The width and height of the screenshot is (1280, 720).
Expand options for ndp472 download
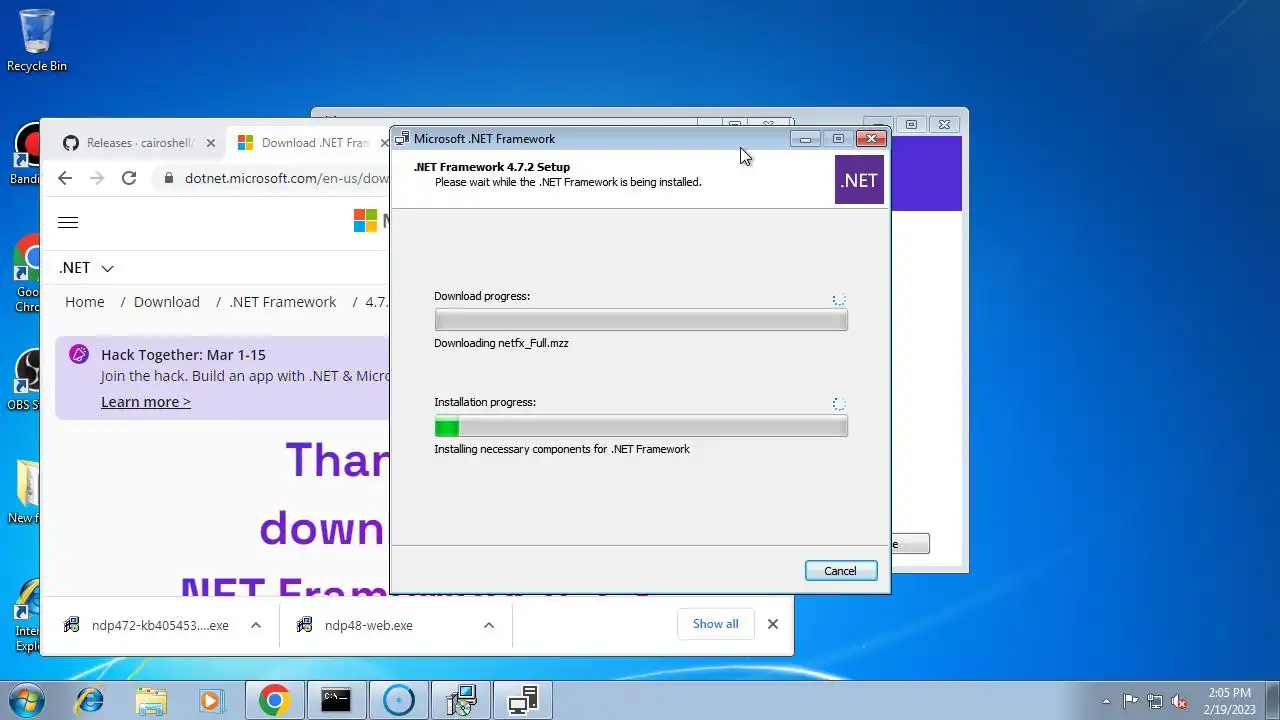[256, 625]
